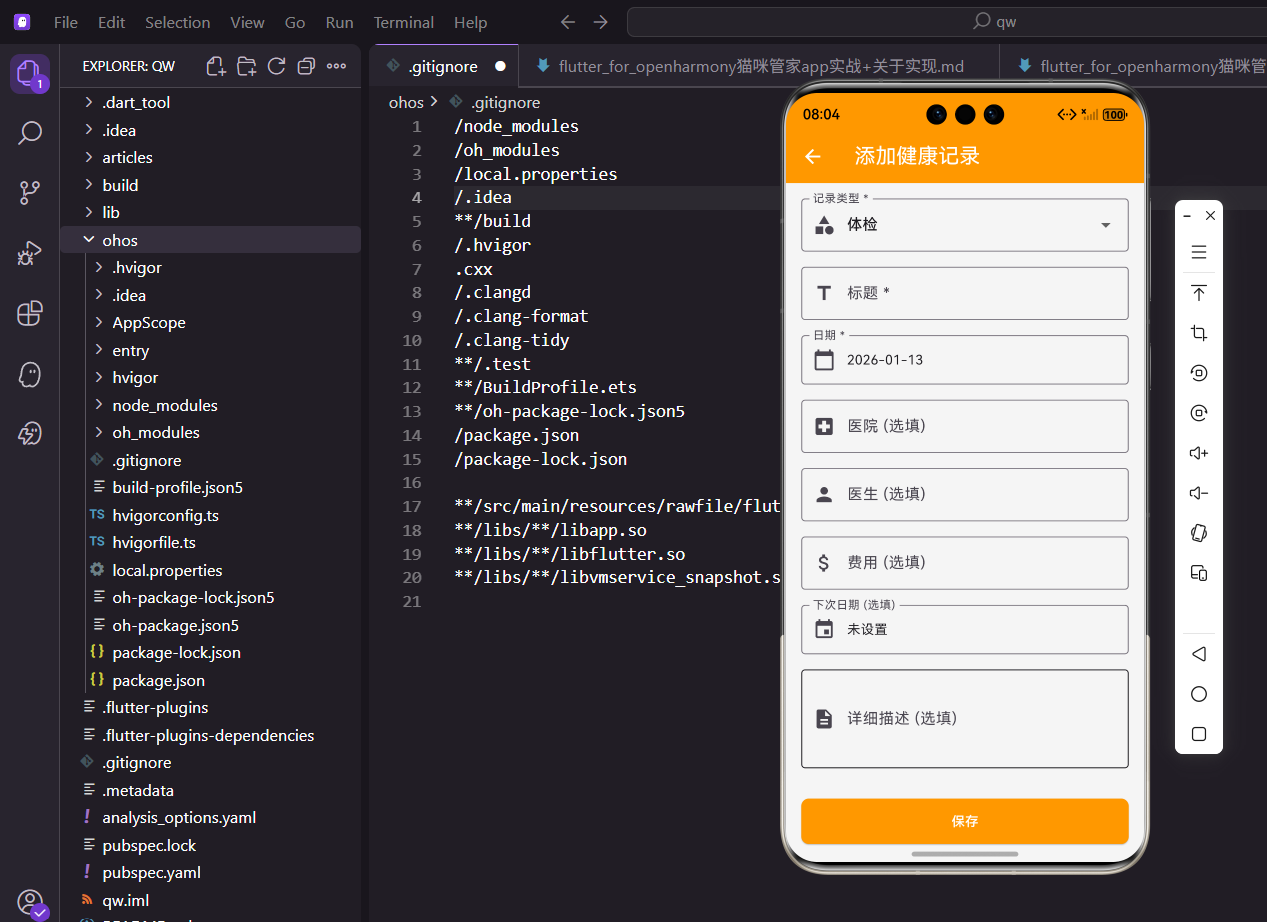The width and height of the screenshot is (1267, 922).
Task: Open analysis_options.yaml file
Action: (179, 817)
